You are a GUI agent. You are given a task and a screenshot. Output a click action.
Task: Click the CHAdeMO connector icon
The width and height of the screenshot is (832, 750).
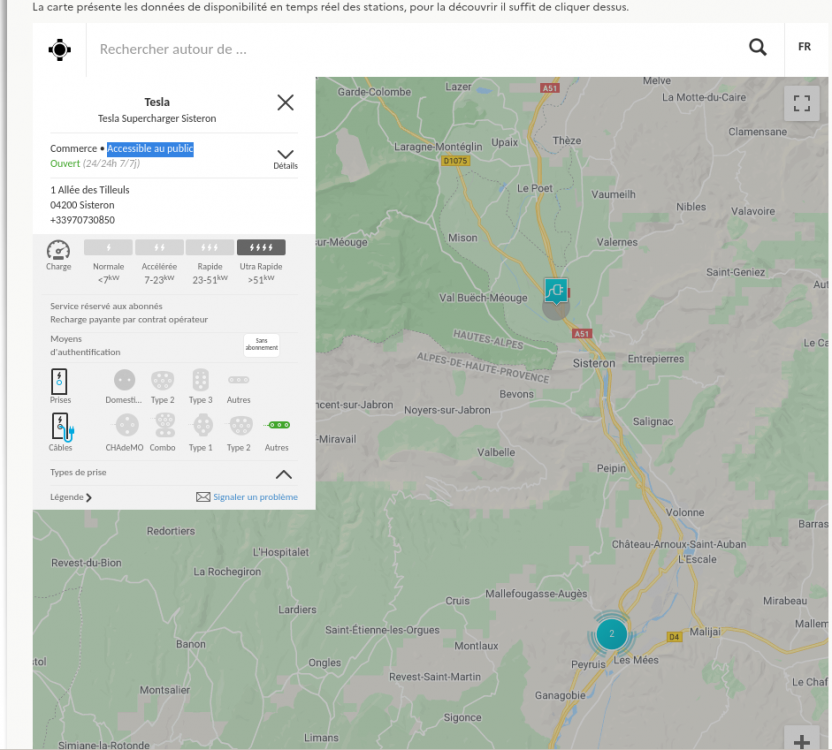tap(126, 425)
